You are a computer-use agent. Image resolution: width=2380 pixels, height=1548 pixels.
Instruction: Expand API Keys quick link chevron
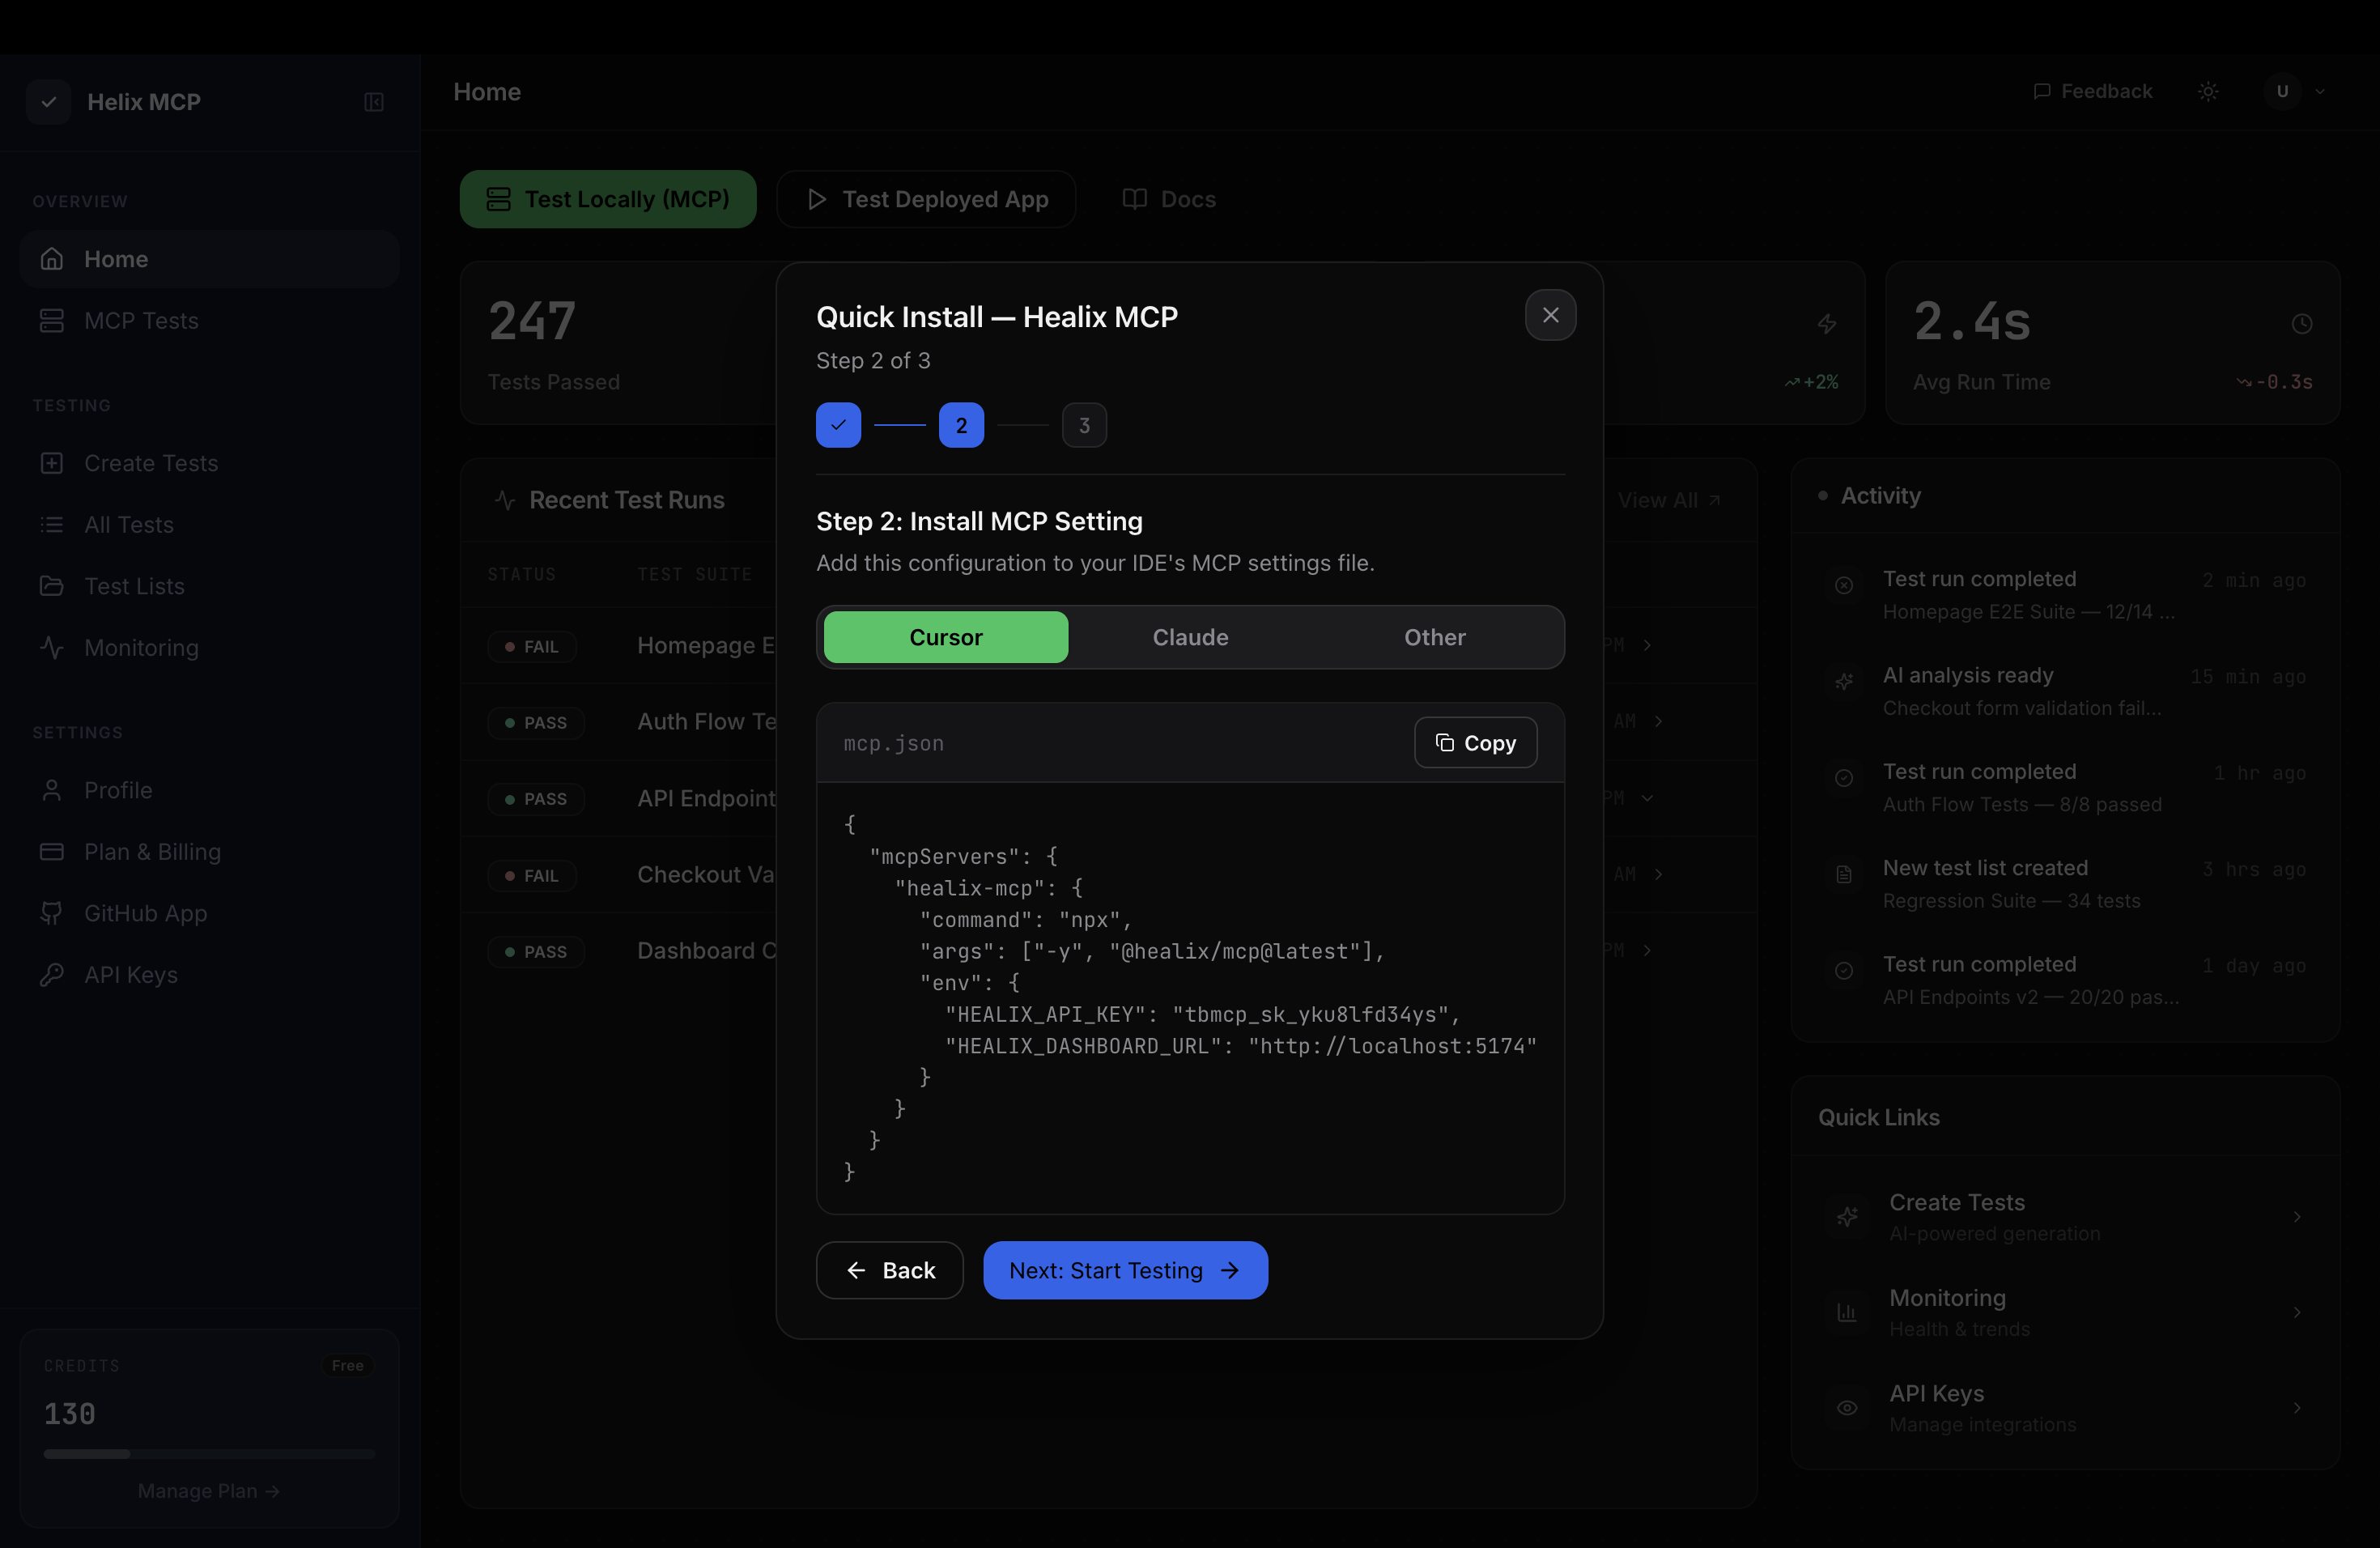pos(2297,1408)
